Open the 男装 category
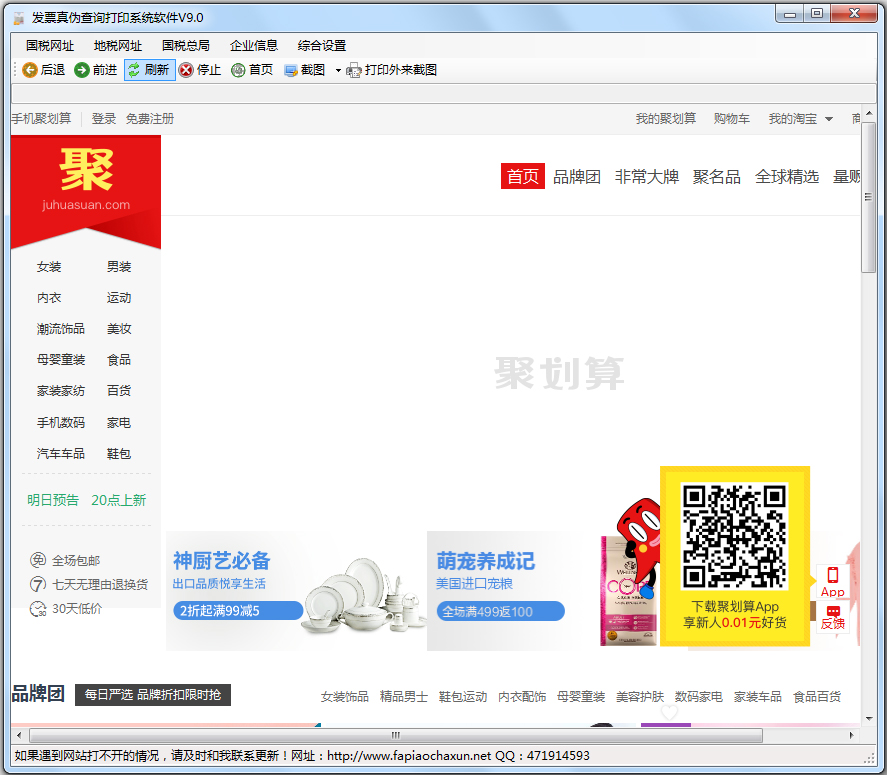Screen dimensions: 887x775 [x=119, y=267]
